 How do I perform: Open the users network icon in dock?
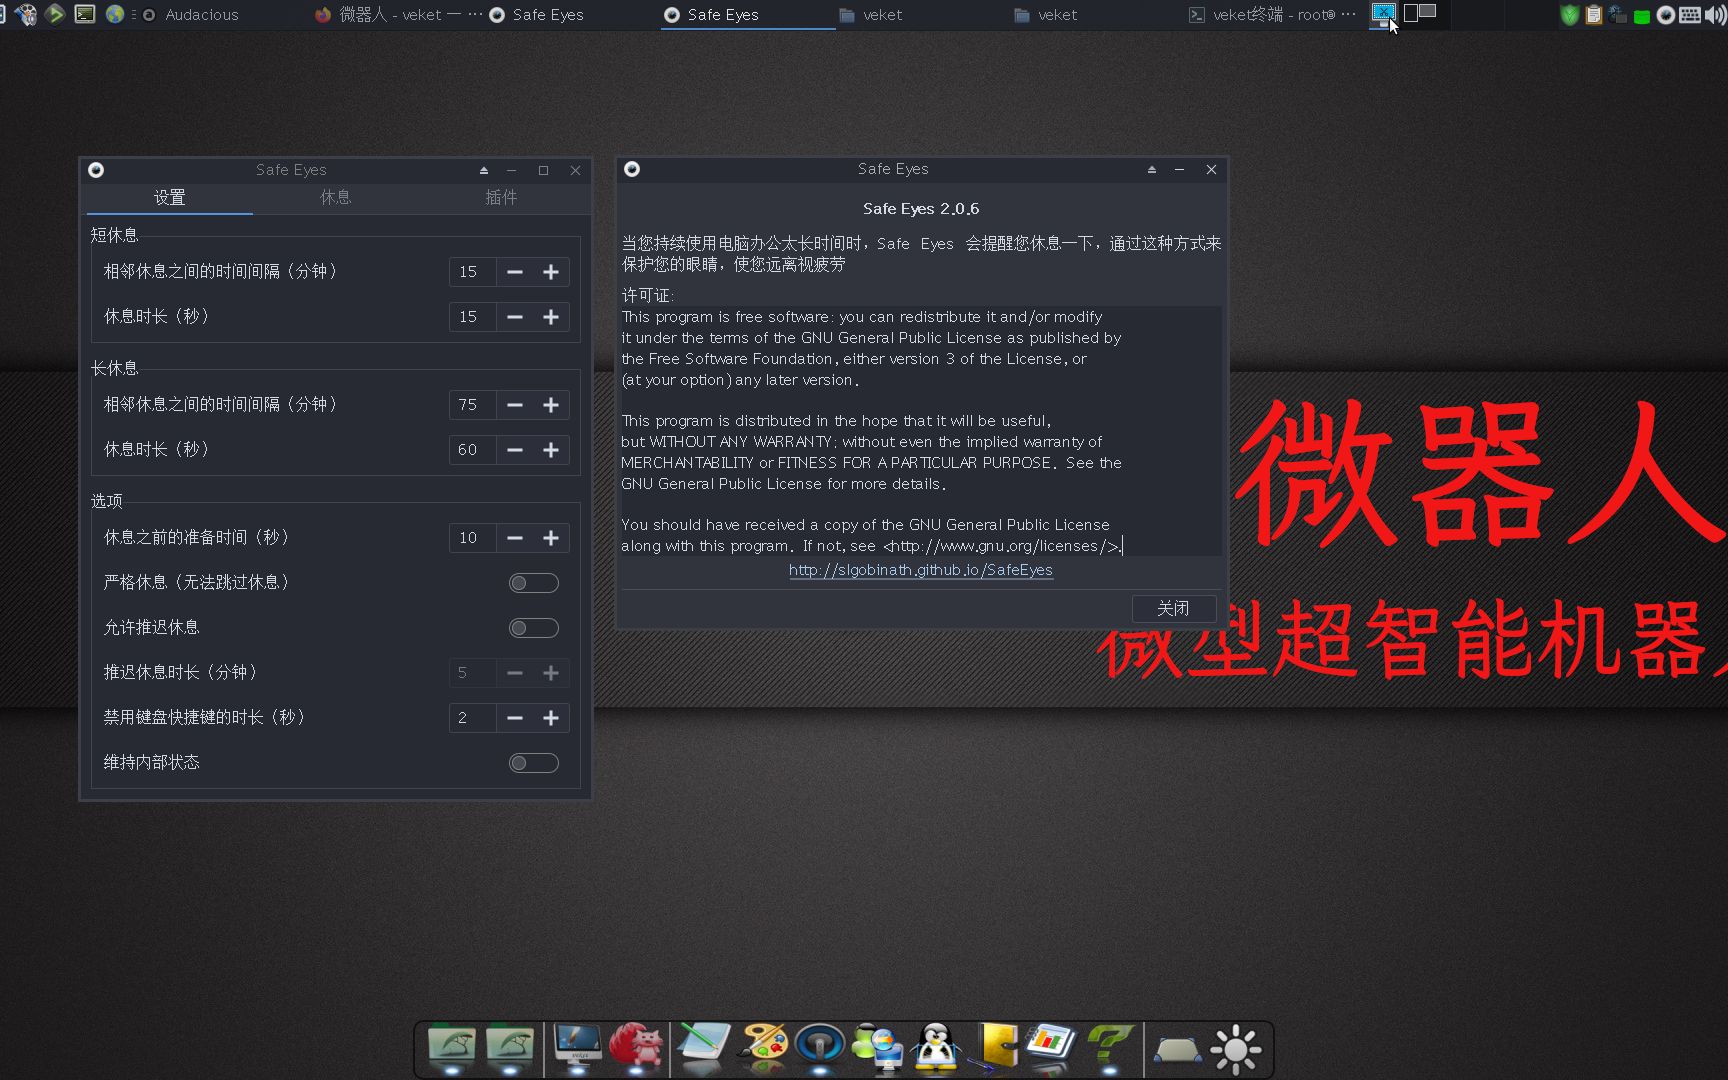pyautogui.click(x=878, y=1048)
